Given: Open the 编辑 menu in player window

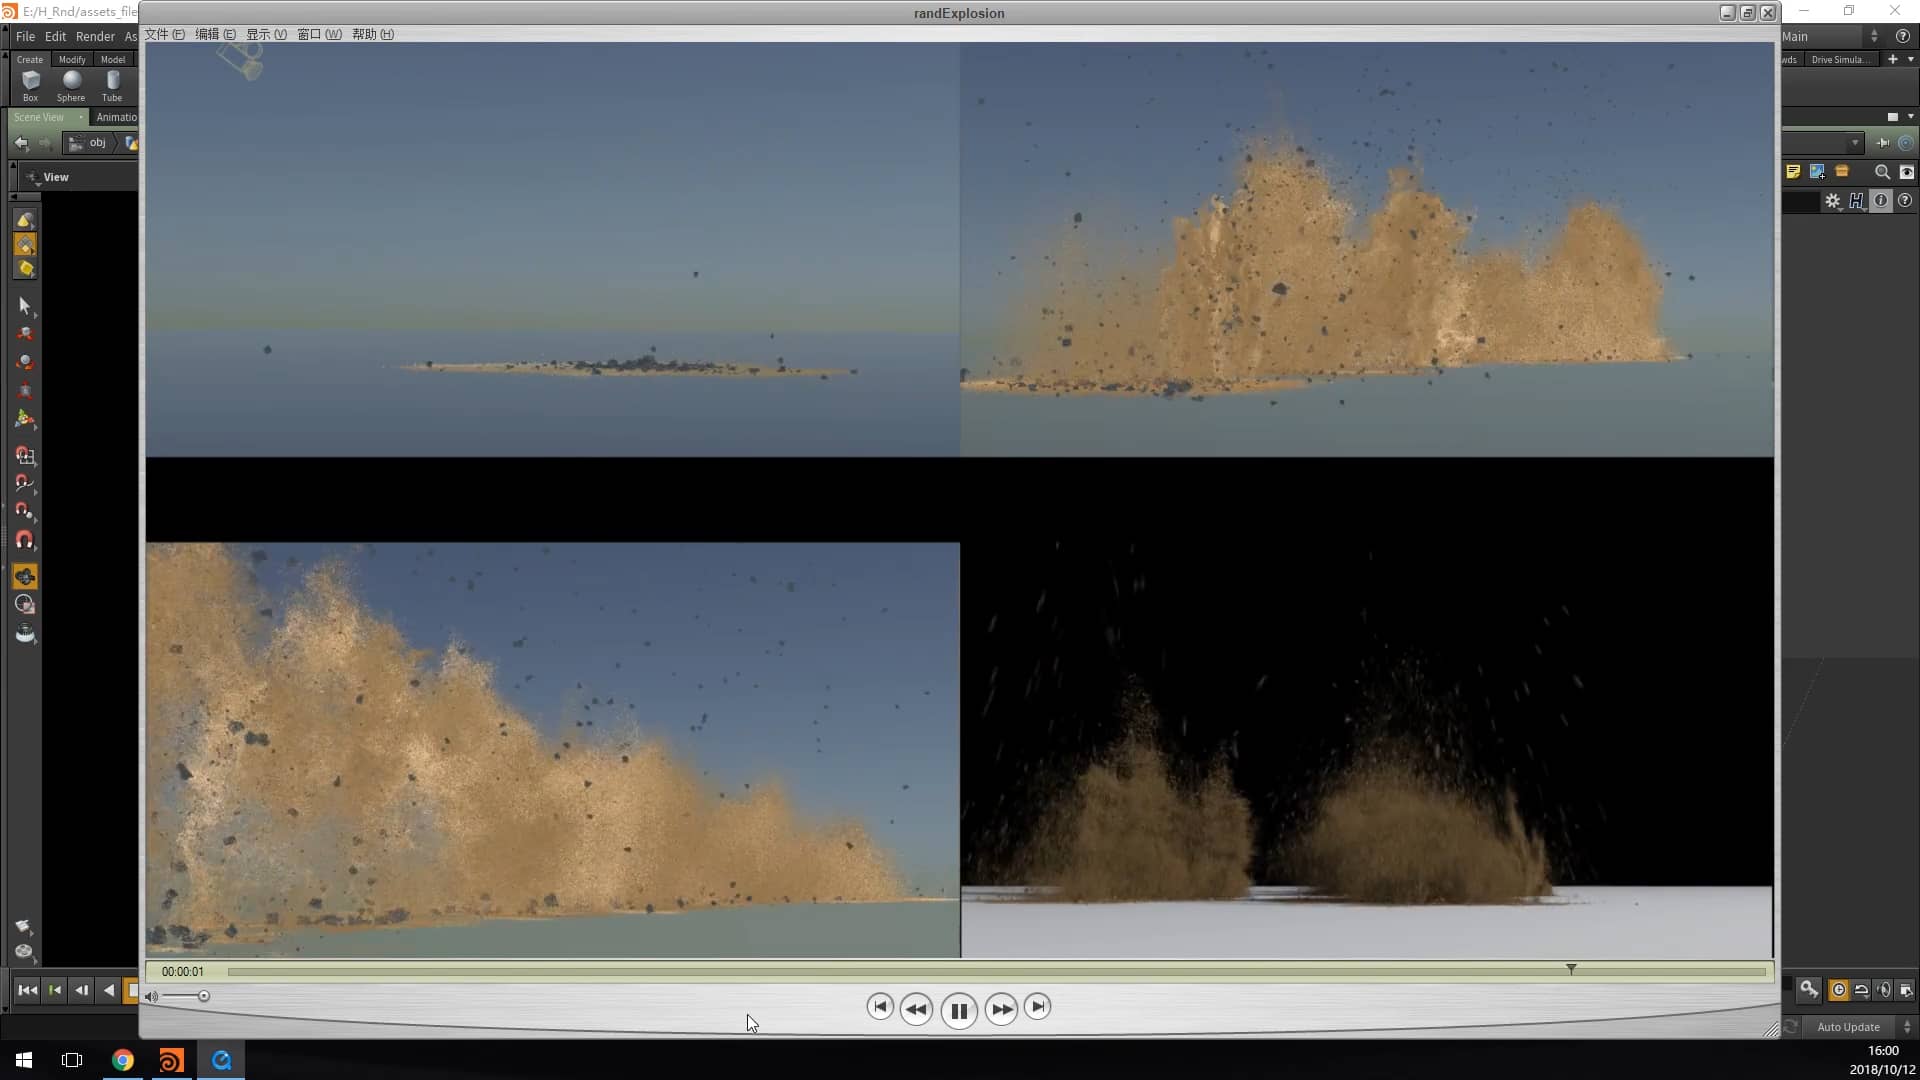Looking at the screenshot, I should tap(215, 34).
